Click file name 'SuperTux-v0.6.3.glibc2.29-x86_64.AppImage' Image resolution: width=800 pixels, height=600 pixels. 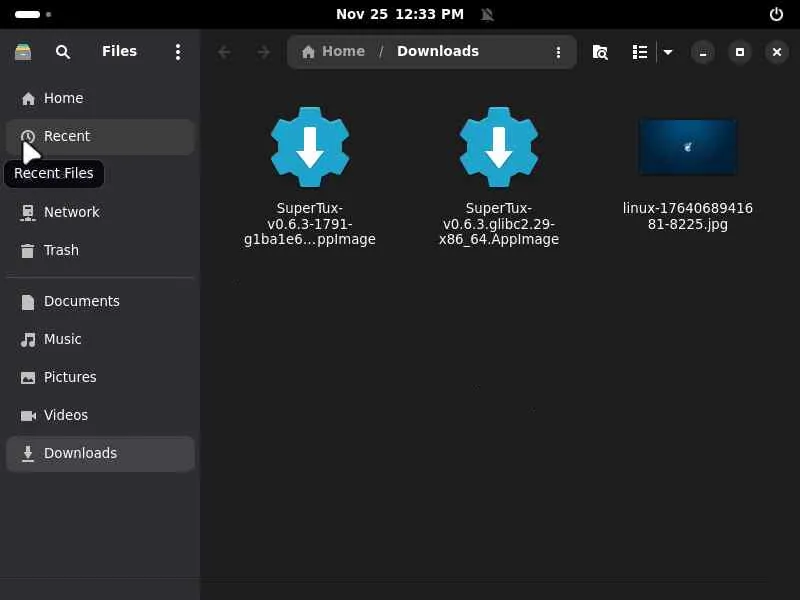[498, 223]
